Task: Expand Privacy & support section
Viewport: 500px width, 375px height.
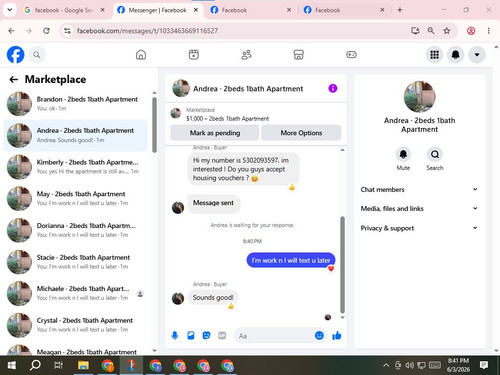Action: (x=419, y=228)
